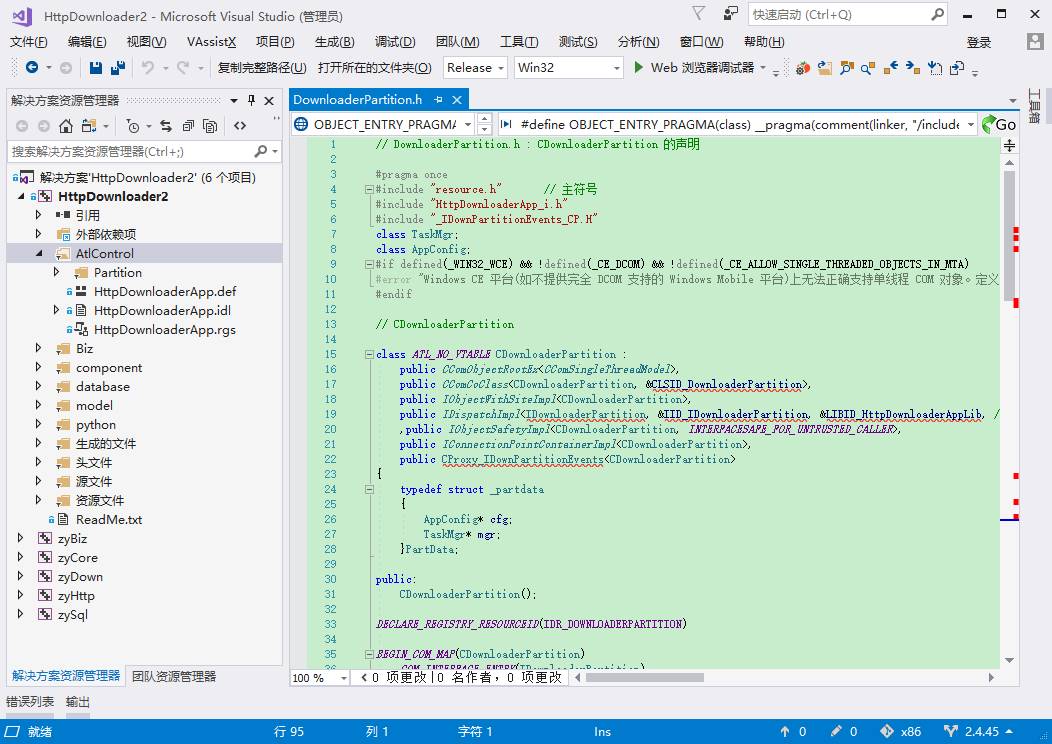The width and height of the screenshot is (1052, 744).
Task: Open the feedback icon next to quick launch
Action: tap(731, 13)
